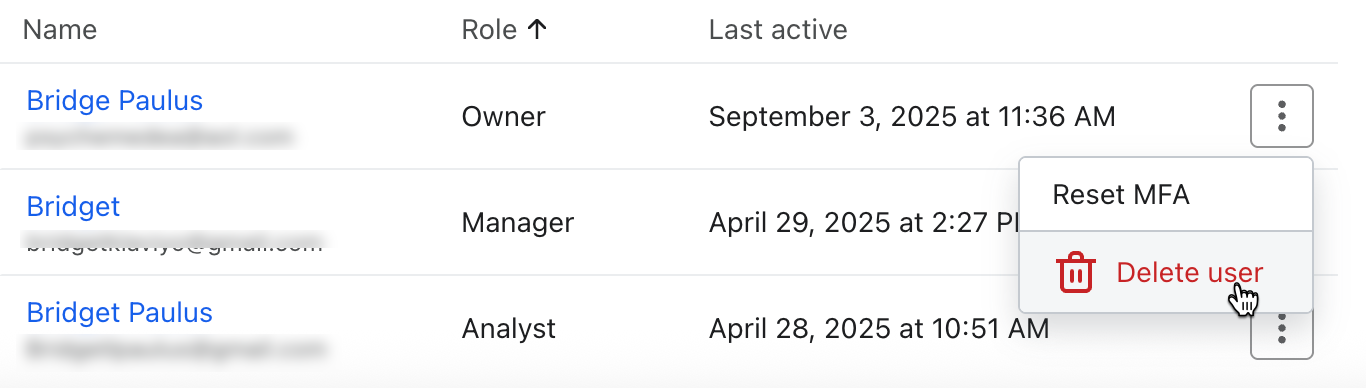Open the Bridget Paulus user profile link
The width and height of the screenshot is (1366, 388).
[120, 313]
